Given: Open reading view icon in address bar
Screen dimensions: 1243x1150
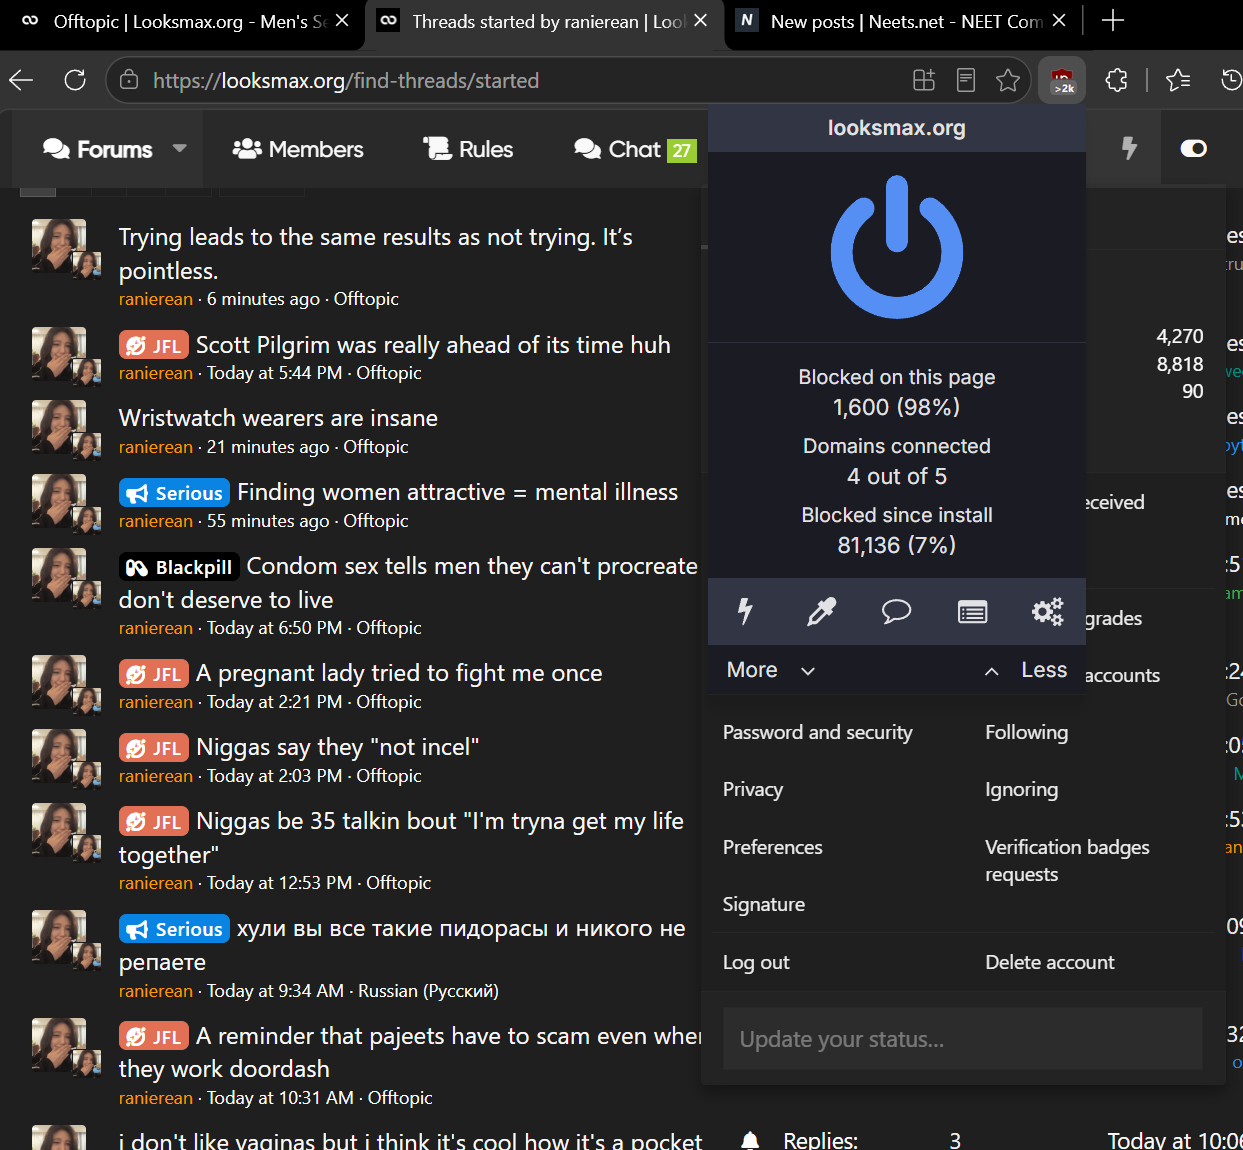Looking at the screenshot, I should [966, 80].
